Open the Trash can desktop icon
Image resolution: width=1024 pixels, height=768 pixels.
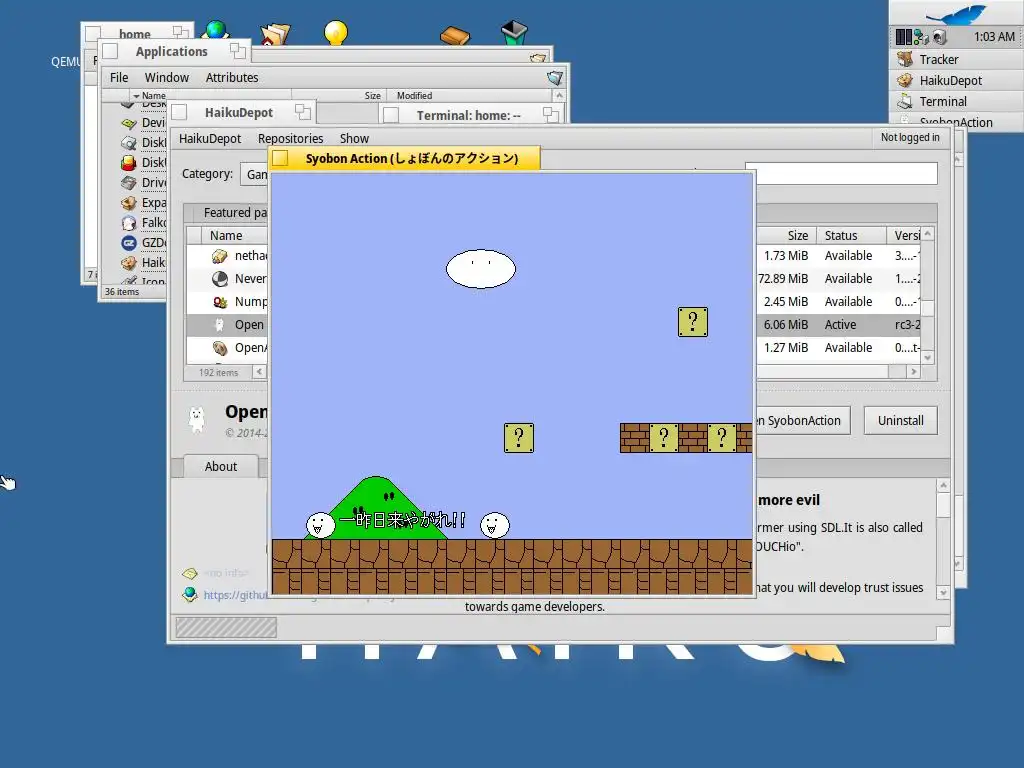514,33
